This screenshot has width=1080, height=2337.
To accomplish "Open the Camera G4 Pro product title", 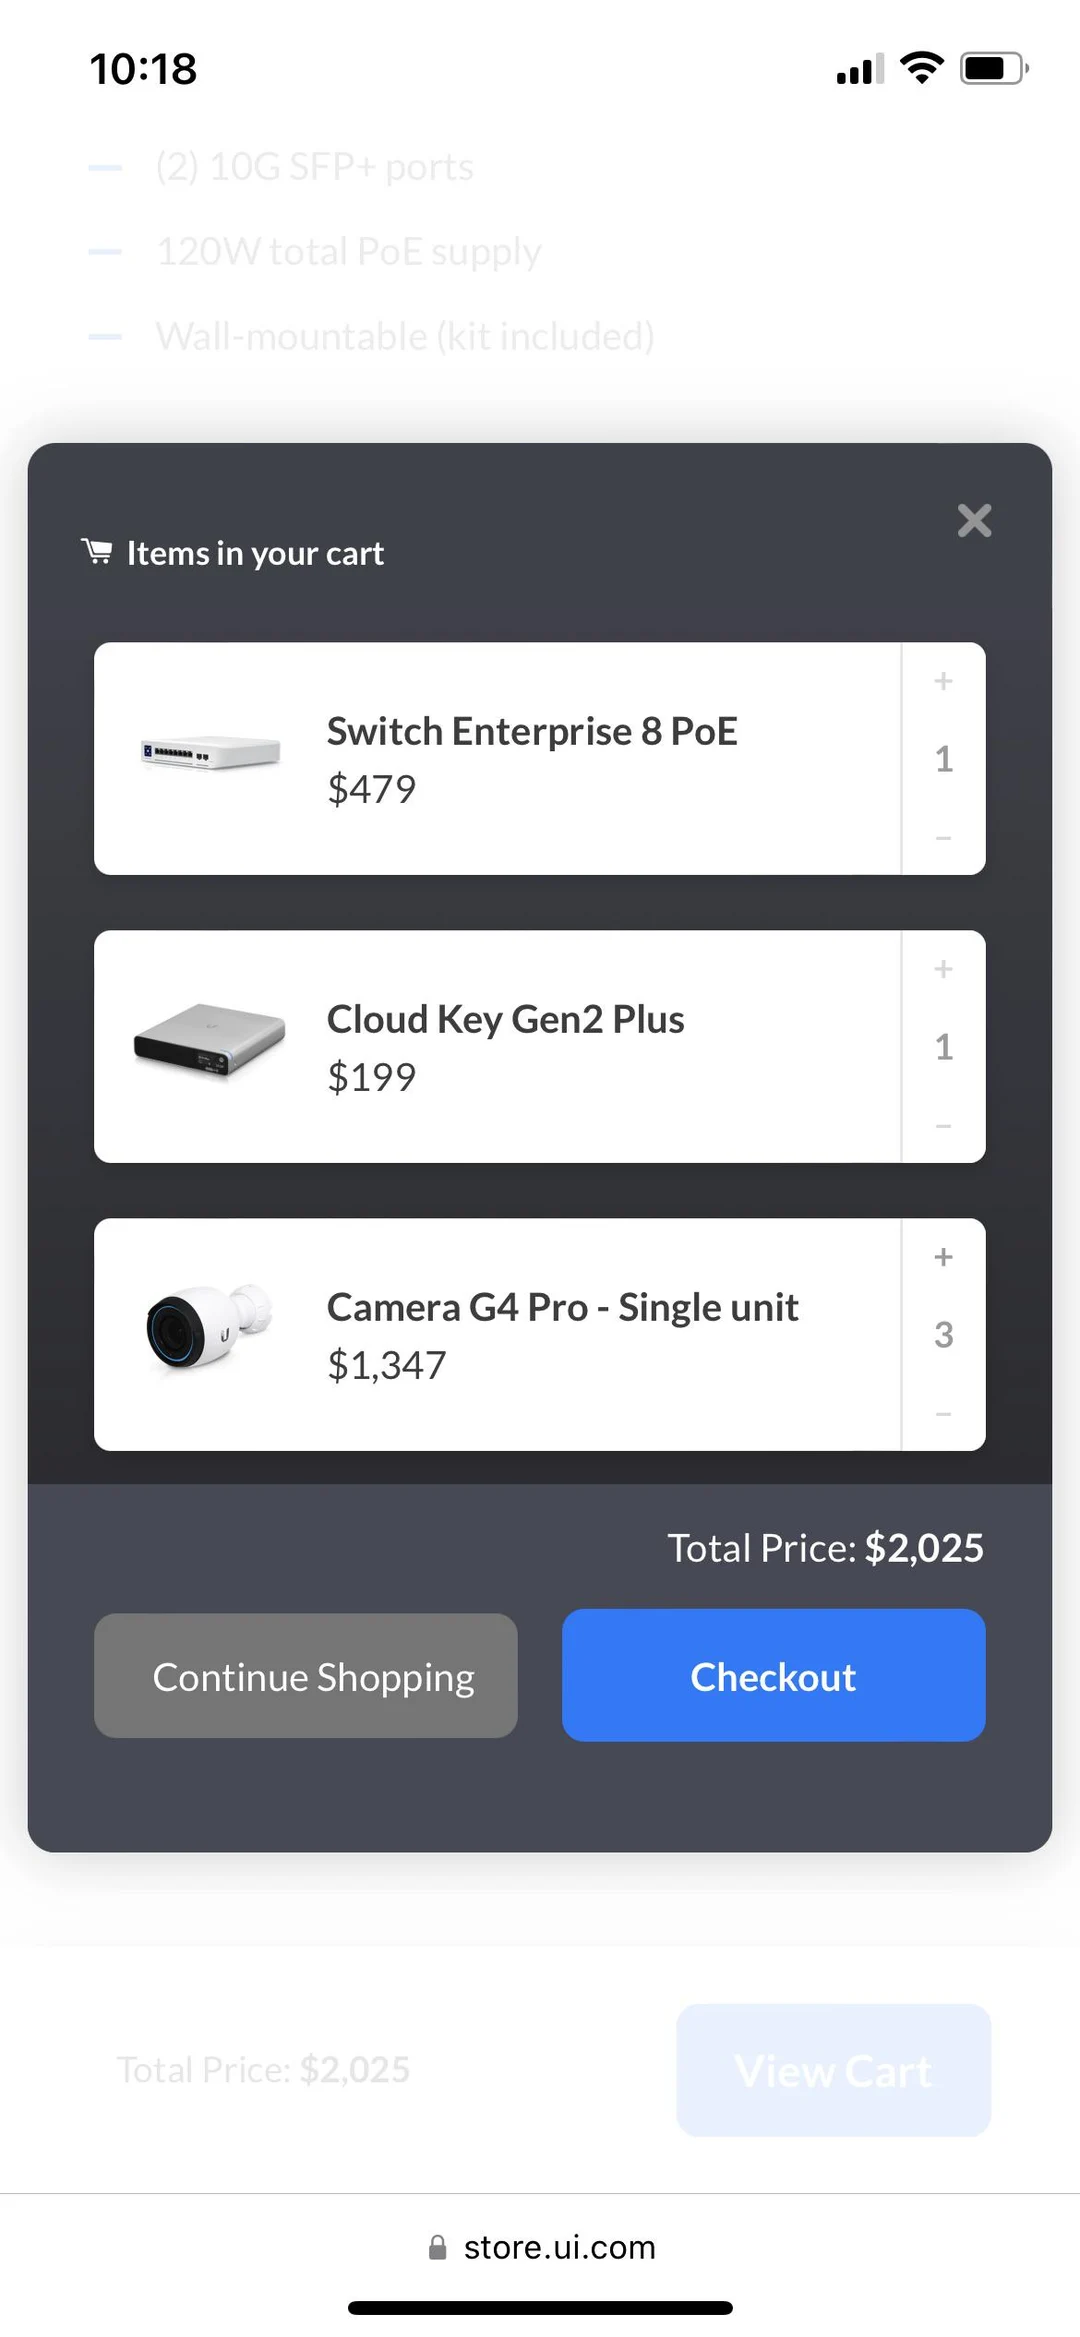I will click(562, 1307).
